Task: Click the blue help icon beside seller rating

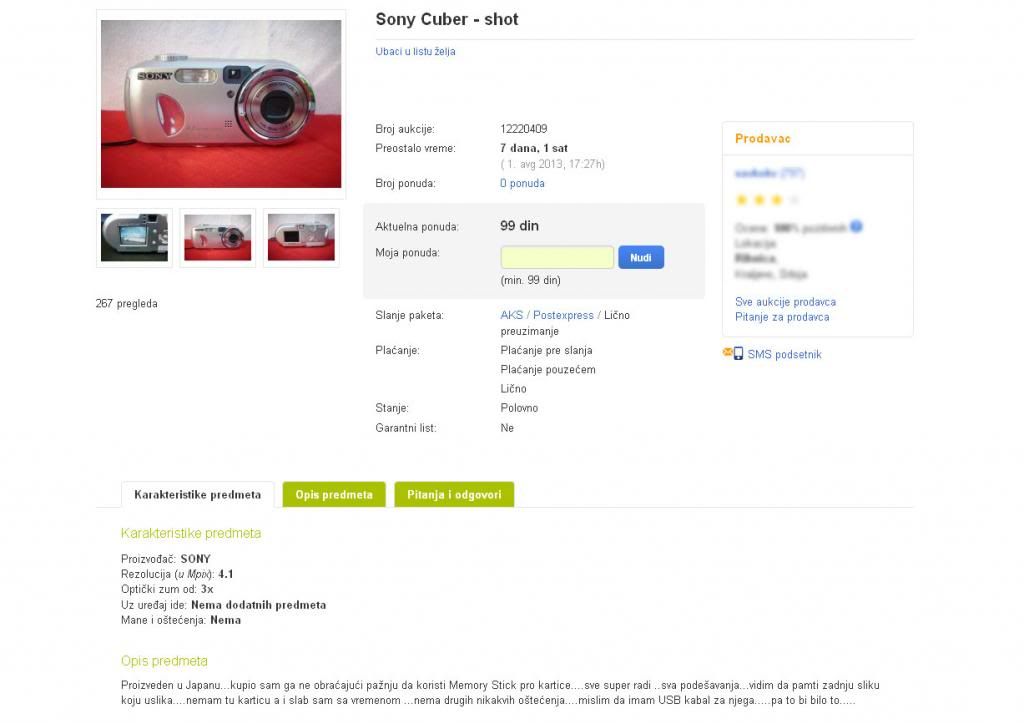Action: pos(856,227)
